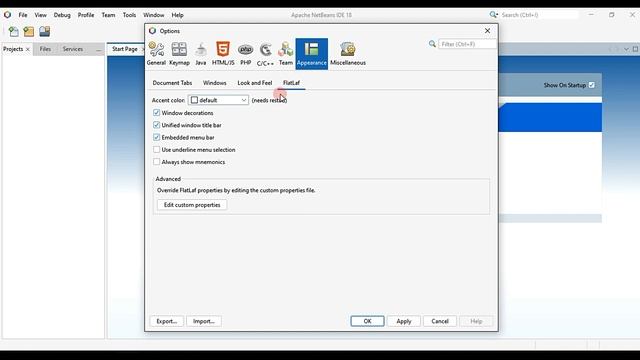
Task: Open the Tools menu
Action: click(x=129, y=15)
